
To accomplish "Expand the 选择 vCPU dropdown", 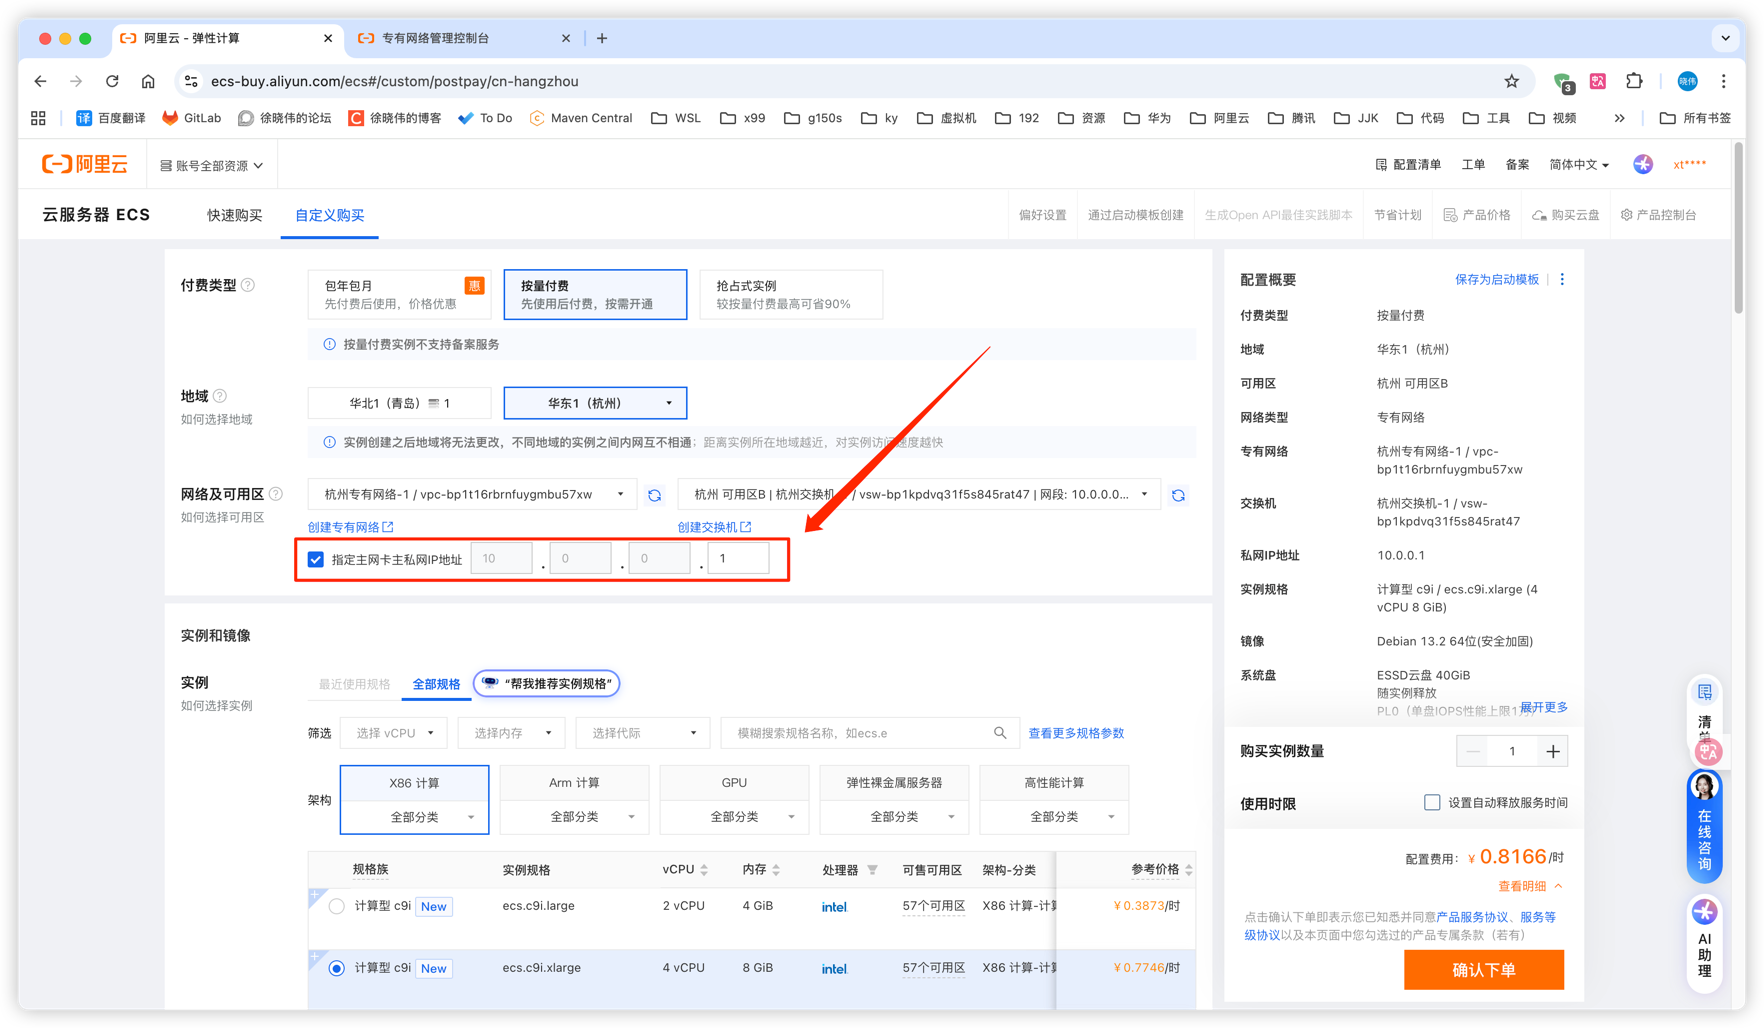I will 394,733.
